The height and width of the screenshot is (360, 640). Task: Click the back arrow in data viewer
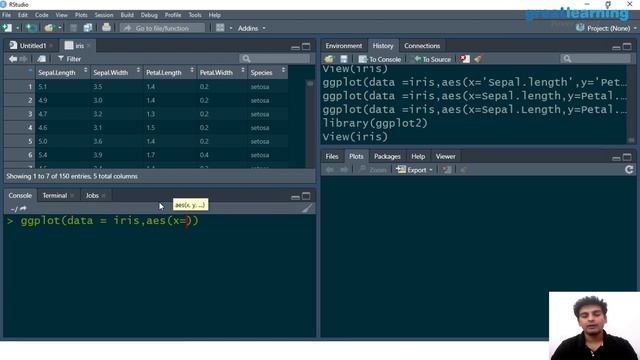click(13, 59)
